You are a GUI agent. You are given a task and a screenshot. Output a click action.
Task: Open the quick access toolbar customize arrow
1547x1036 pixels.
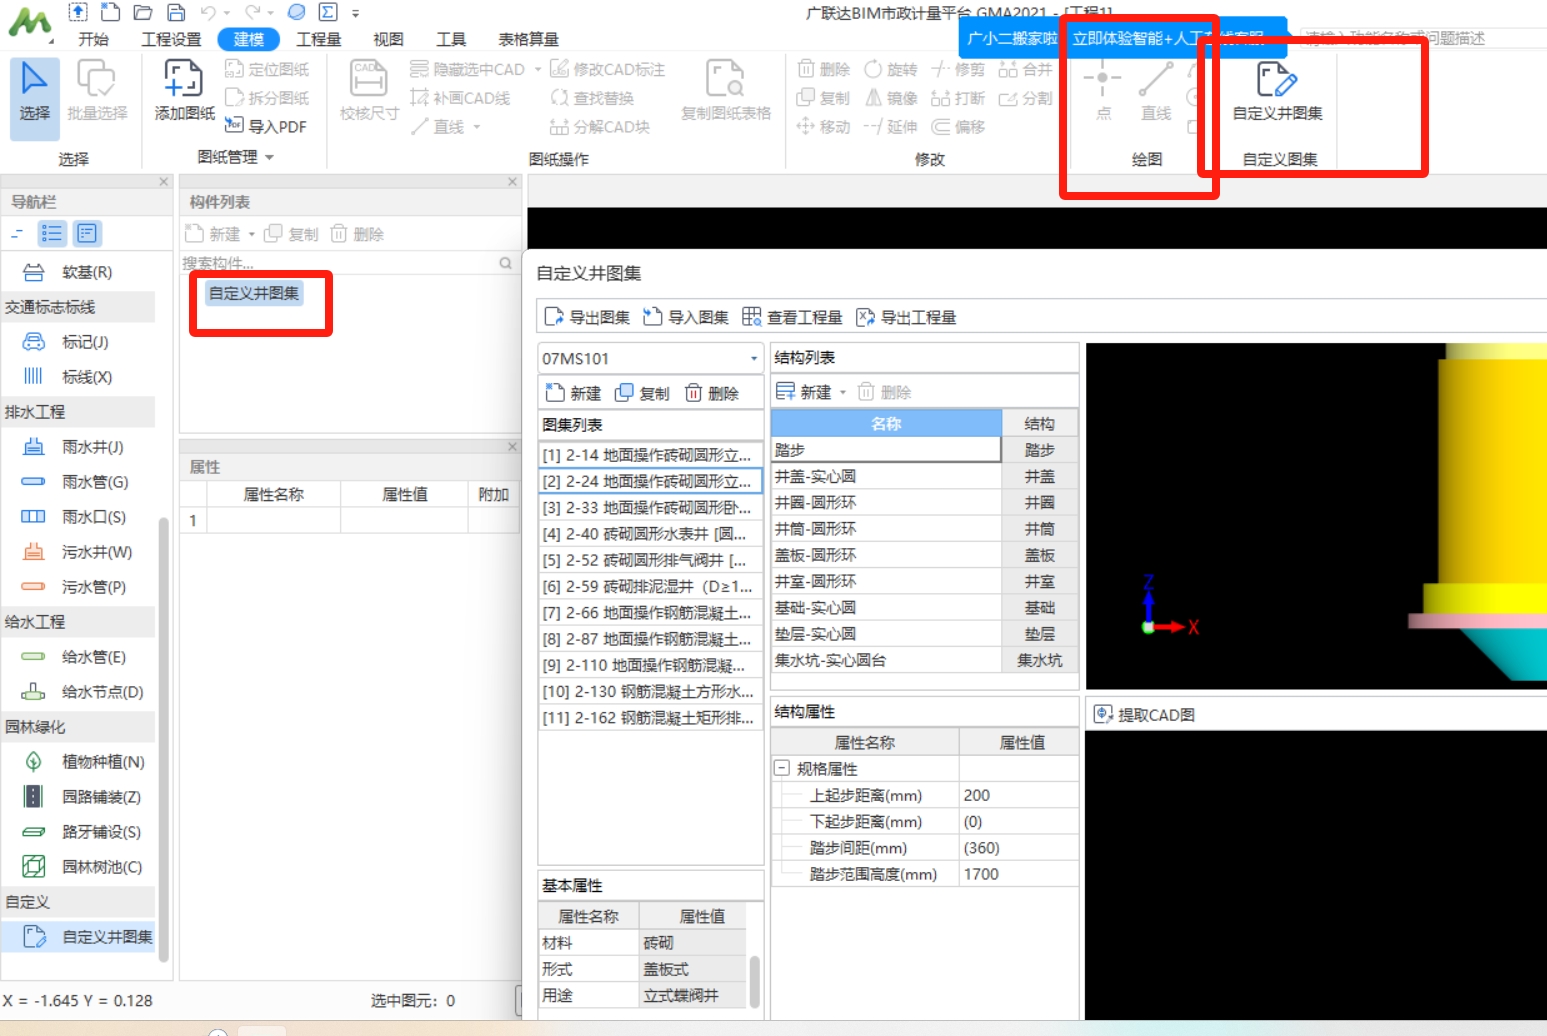(x=355, y=13)
